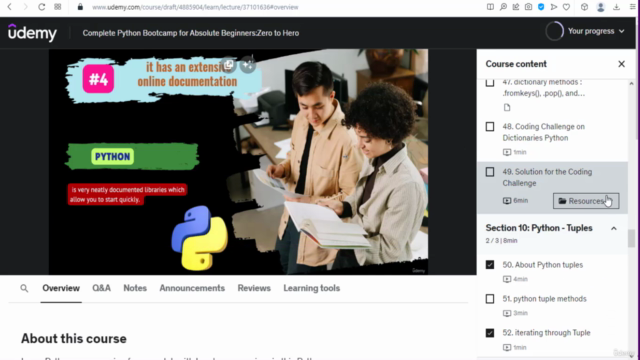
Task: Select the Overview tab
Action: click(61, 288)
